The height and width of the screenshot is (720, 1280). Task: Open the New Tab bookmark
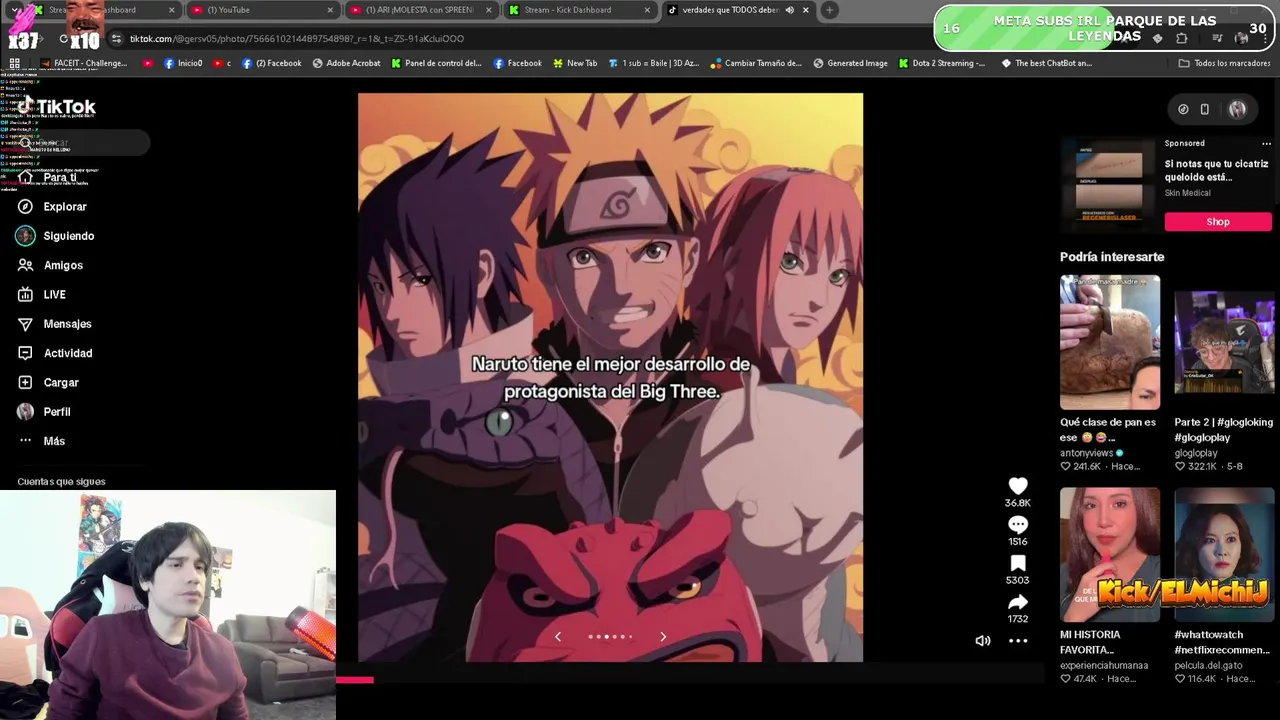[575, 63]
